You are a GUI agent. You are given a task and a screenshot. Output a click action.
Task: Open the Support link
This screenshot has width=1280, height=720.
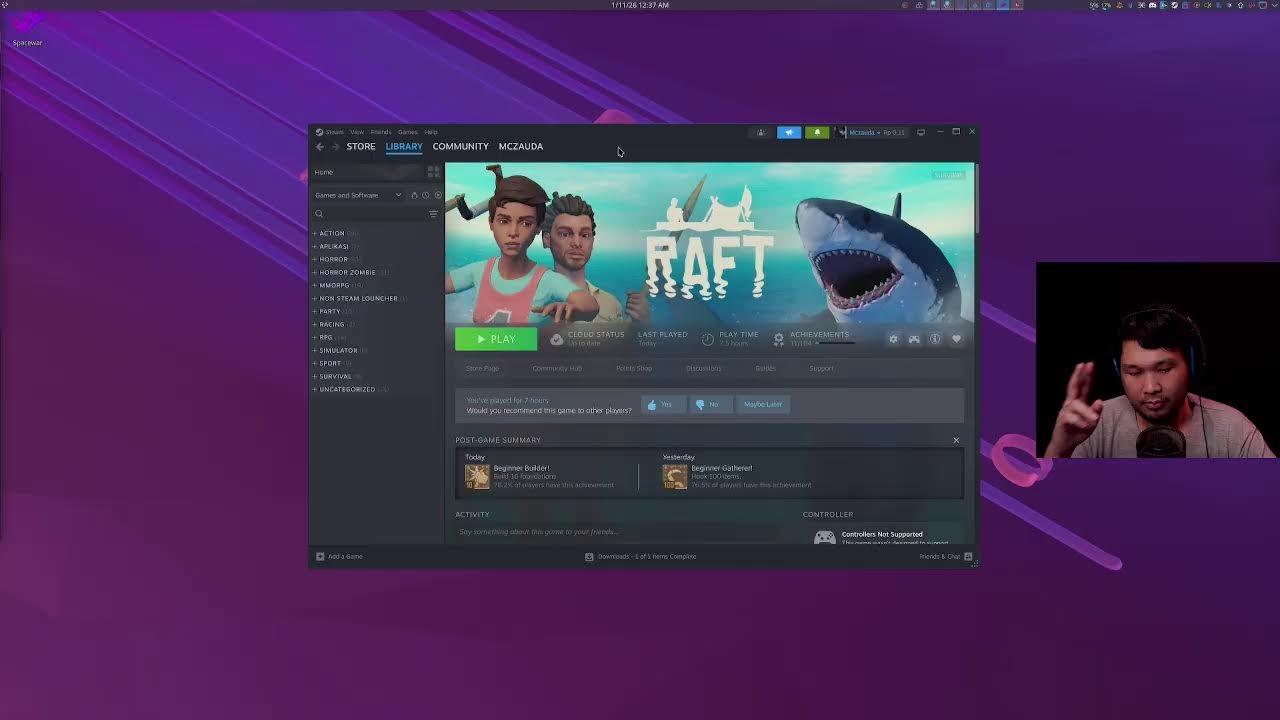821,368
